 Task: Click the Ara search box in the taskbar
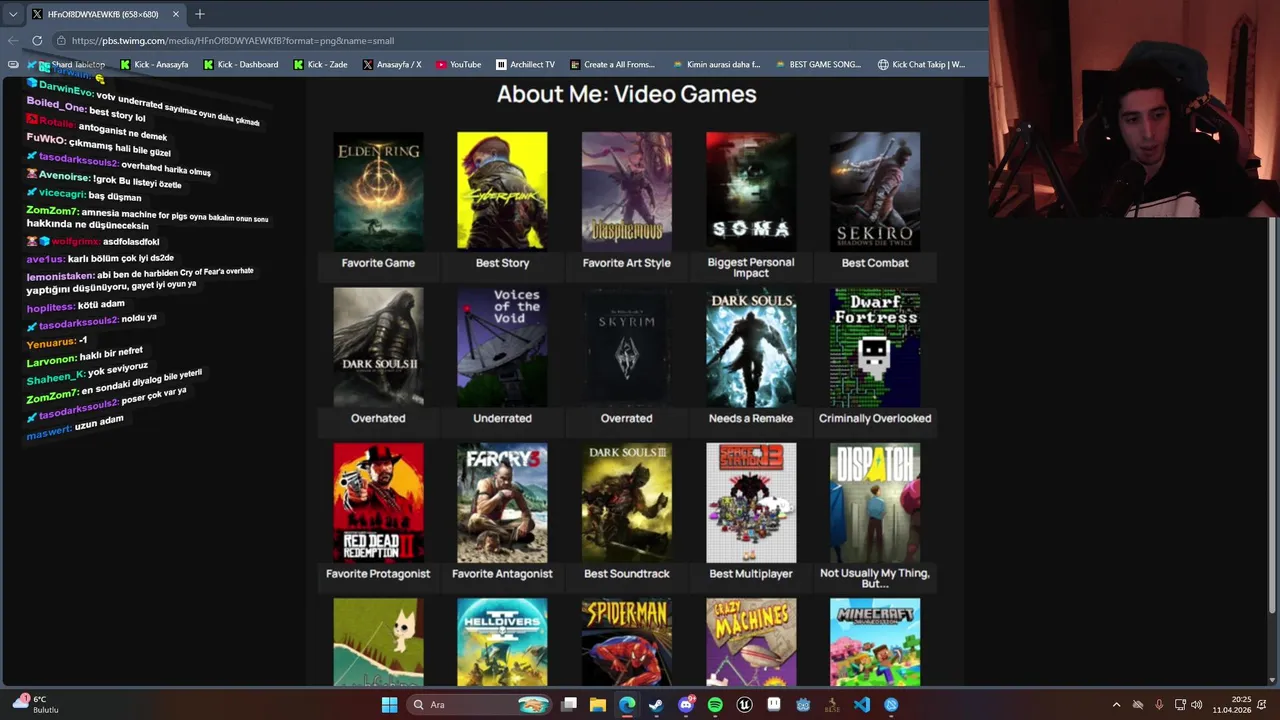pos(478,705)
